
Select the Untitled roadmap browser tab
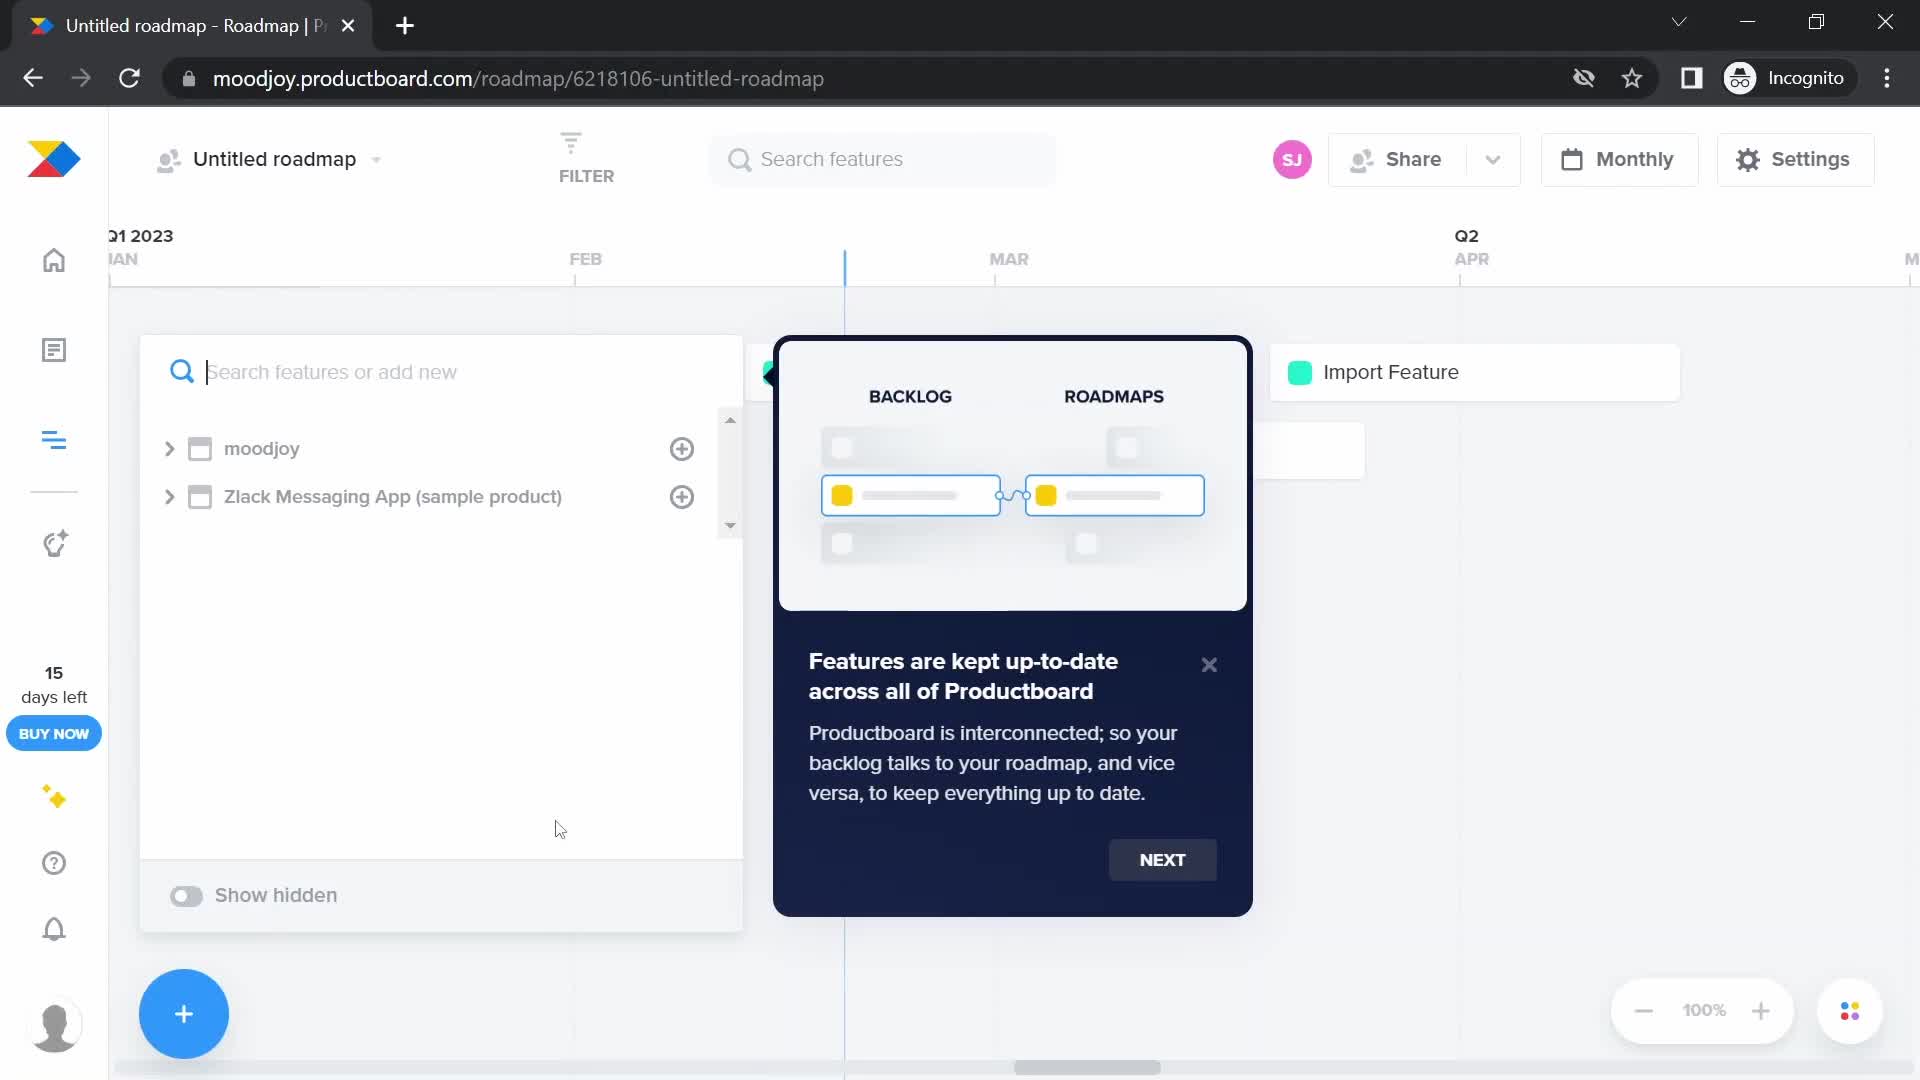190,26
